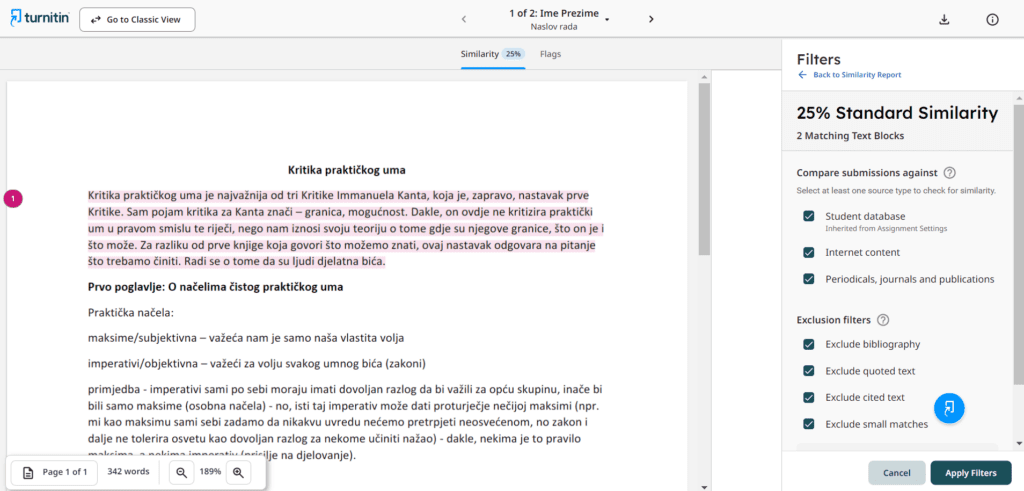
Task: Click Go to Classic View button
Action: click(137, 20)
